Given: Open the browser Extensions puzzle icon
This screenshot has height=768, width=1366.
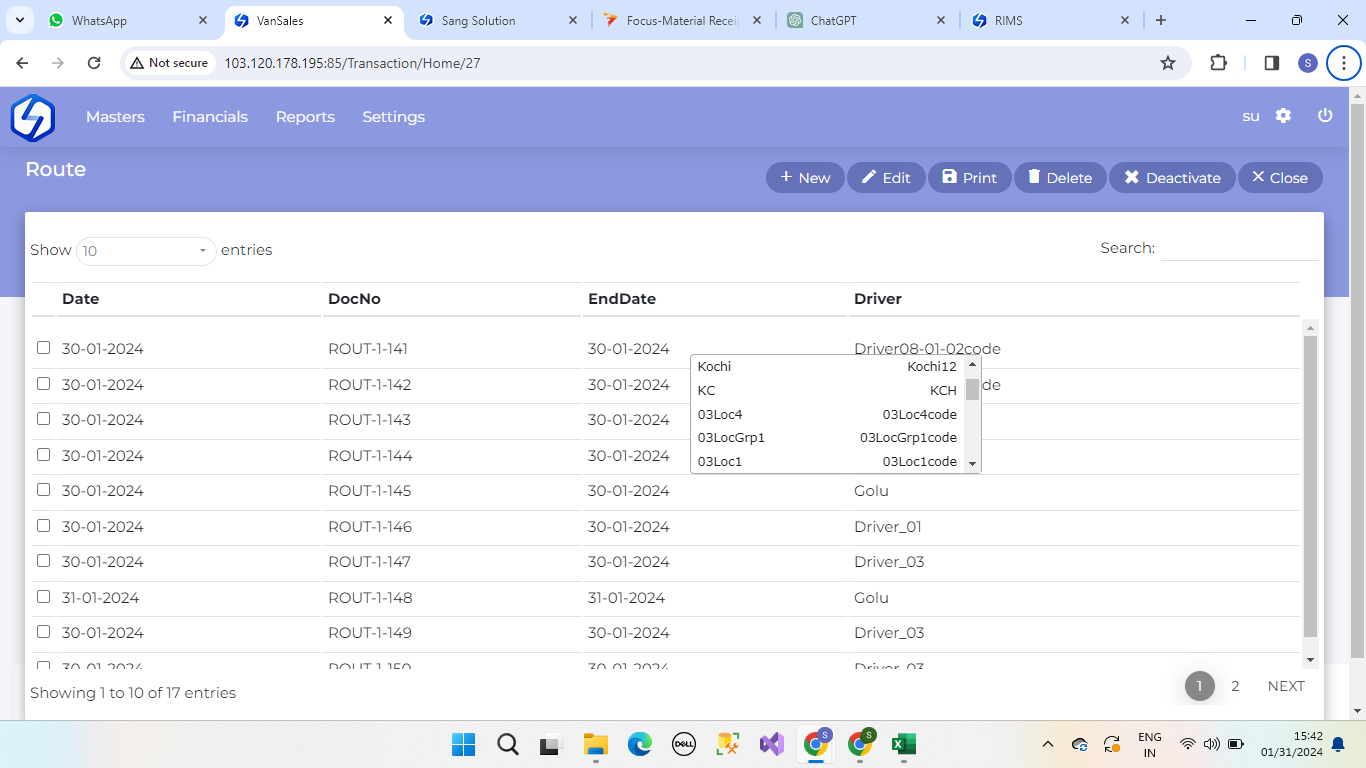Looking at the screenshot, I should point(1218,63).
